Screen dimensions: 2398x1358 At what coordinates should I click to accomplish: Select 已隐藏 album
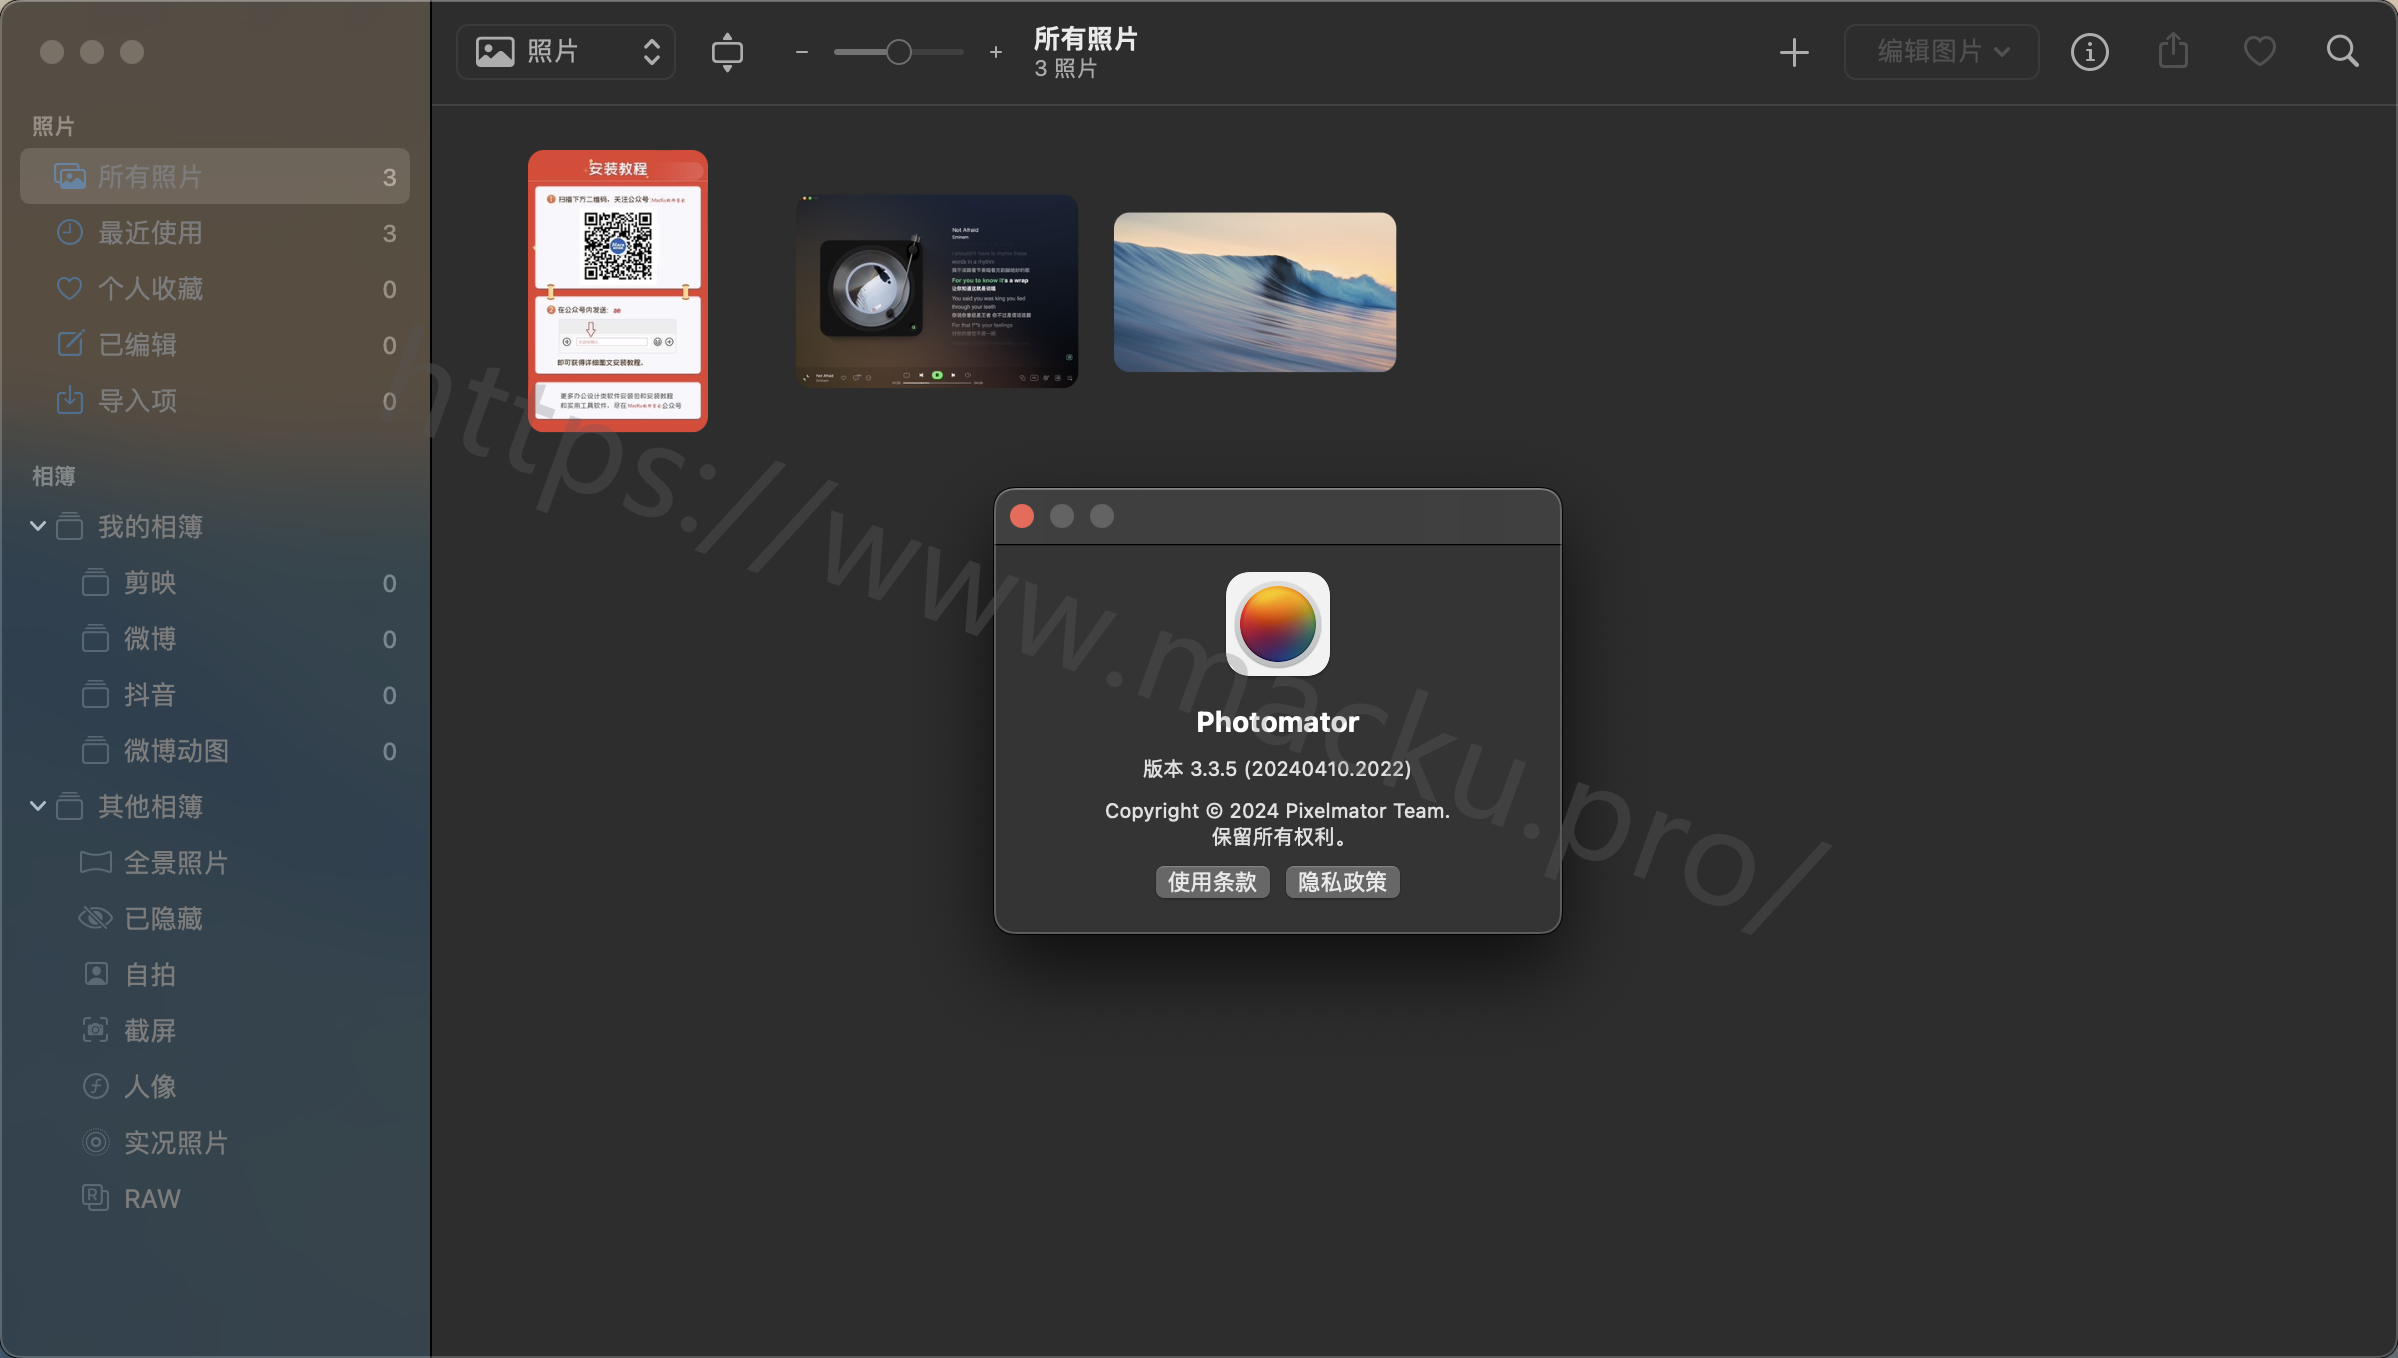pyautogui.click(x=215, y=919)
